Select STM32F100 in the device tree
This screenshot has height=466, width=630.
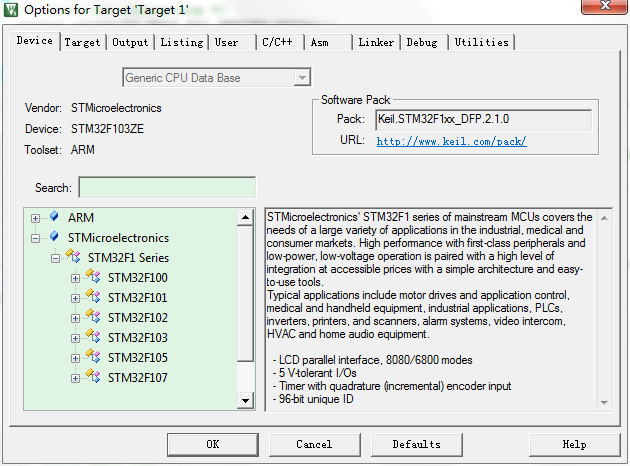pyautogui.click(x=138, y=278)
